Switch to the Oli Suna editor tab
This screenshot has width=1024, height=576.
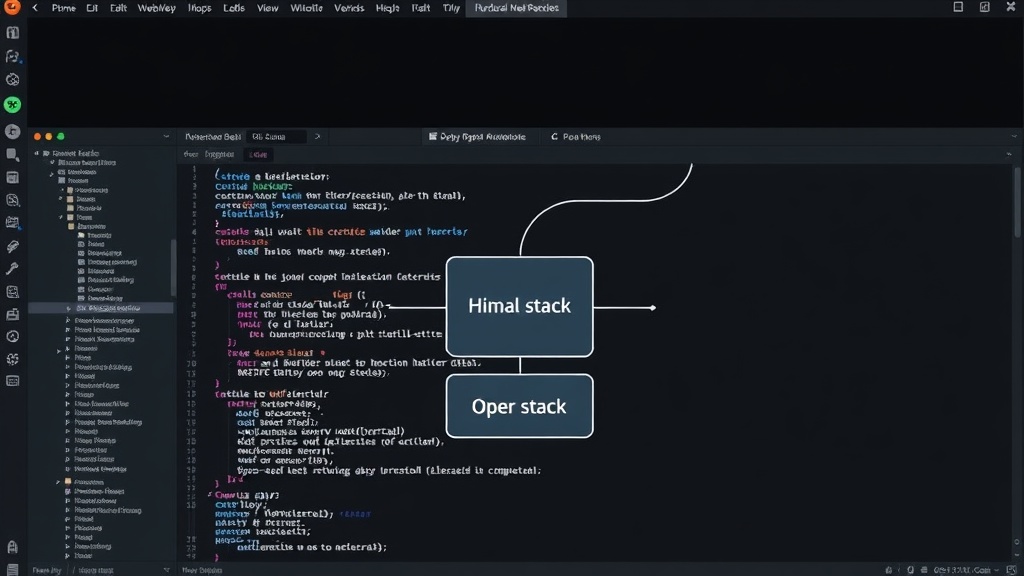point(275,136)
